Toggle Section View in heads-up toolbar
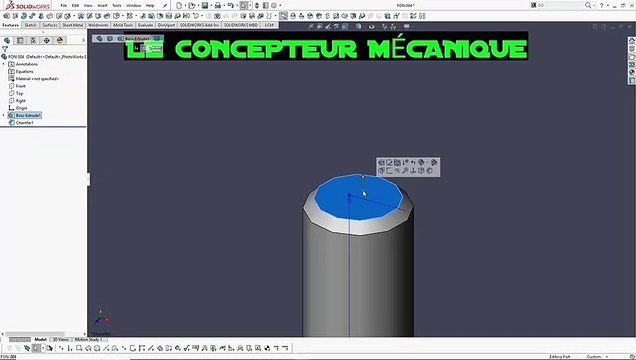The image size is (636, 360). 336,26
